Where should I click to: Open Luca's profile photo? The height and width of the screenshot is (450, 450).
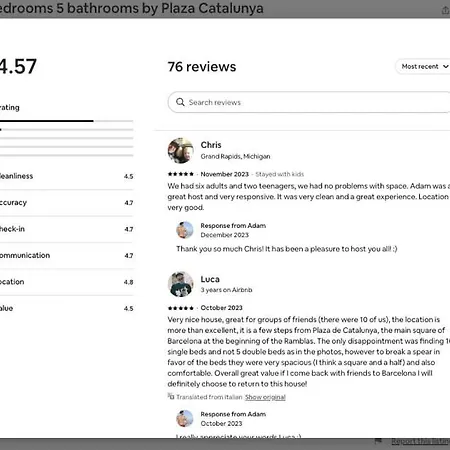(181, 284)
